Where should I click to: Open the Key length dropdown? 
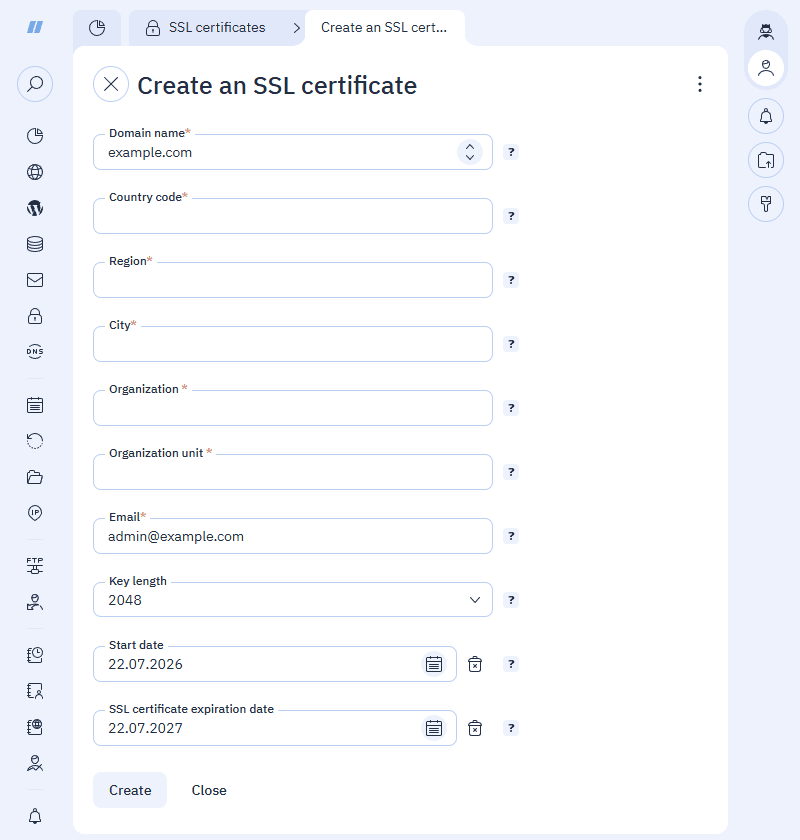pos(293,599)
